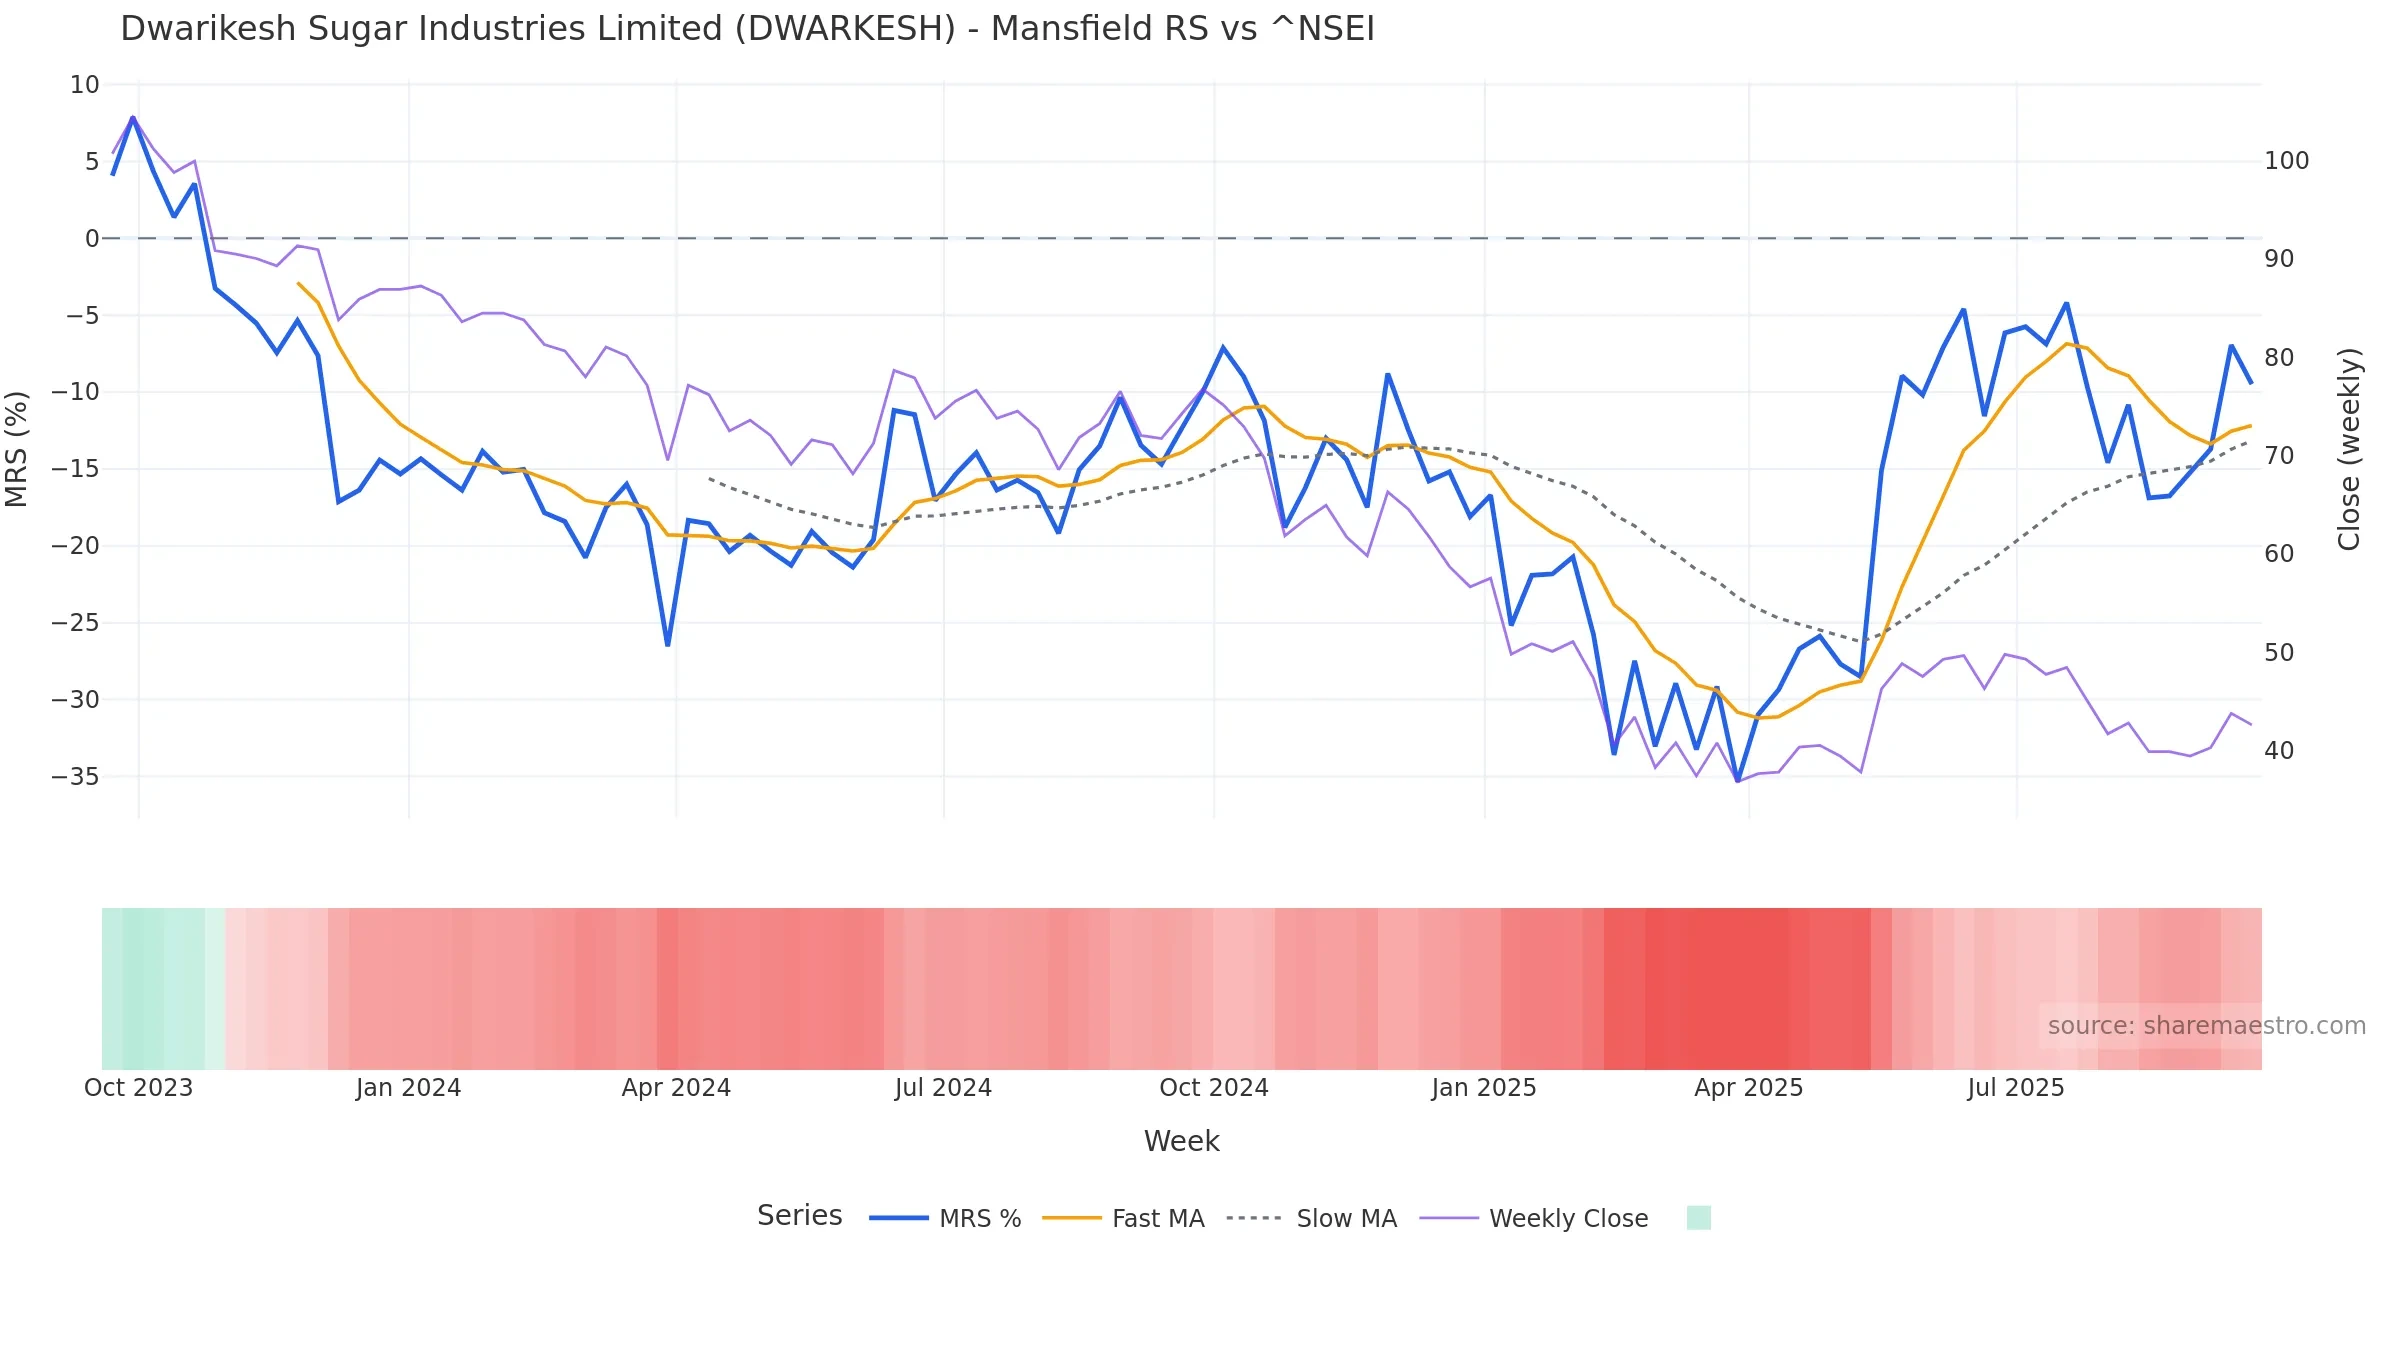The image size is (2400, 1350).
Task: Click the 'MRS (%)' y-axis title
Action: (17, 449)
